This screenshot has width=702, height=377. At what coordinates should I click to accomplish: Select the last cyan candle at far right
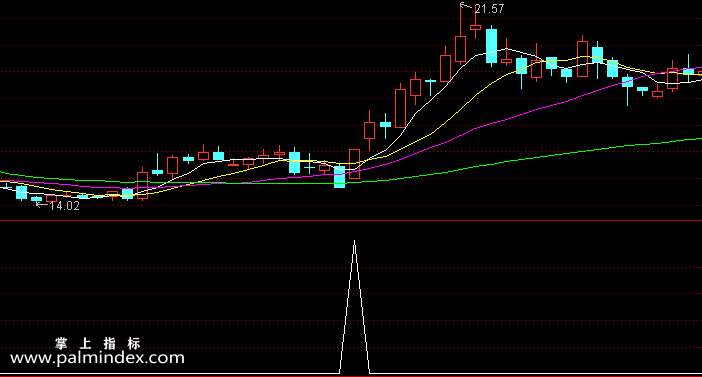[x=689, y=71]
